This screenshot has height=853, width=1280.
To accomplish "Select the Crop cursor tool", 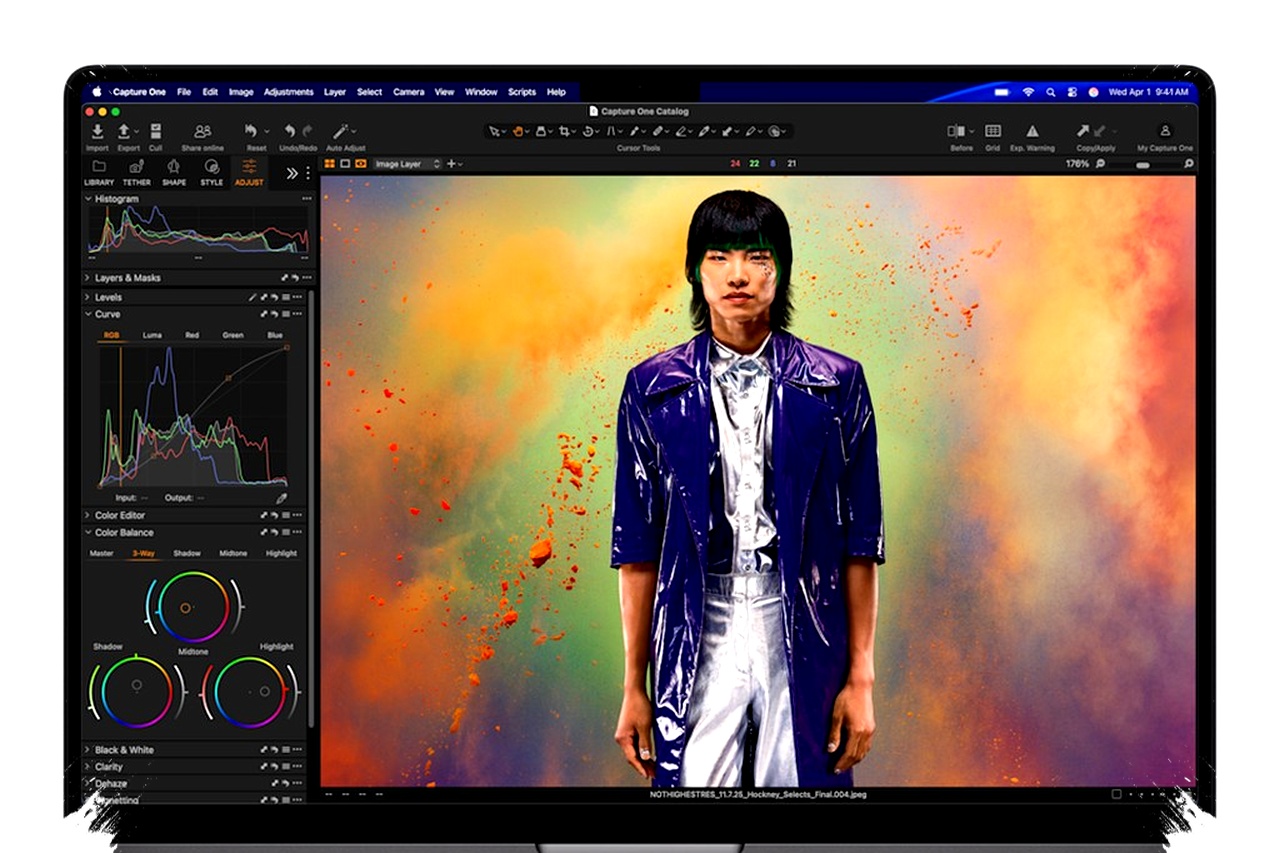I will click(x=565, y=131).
